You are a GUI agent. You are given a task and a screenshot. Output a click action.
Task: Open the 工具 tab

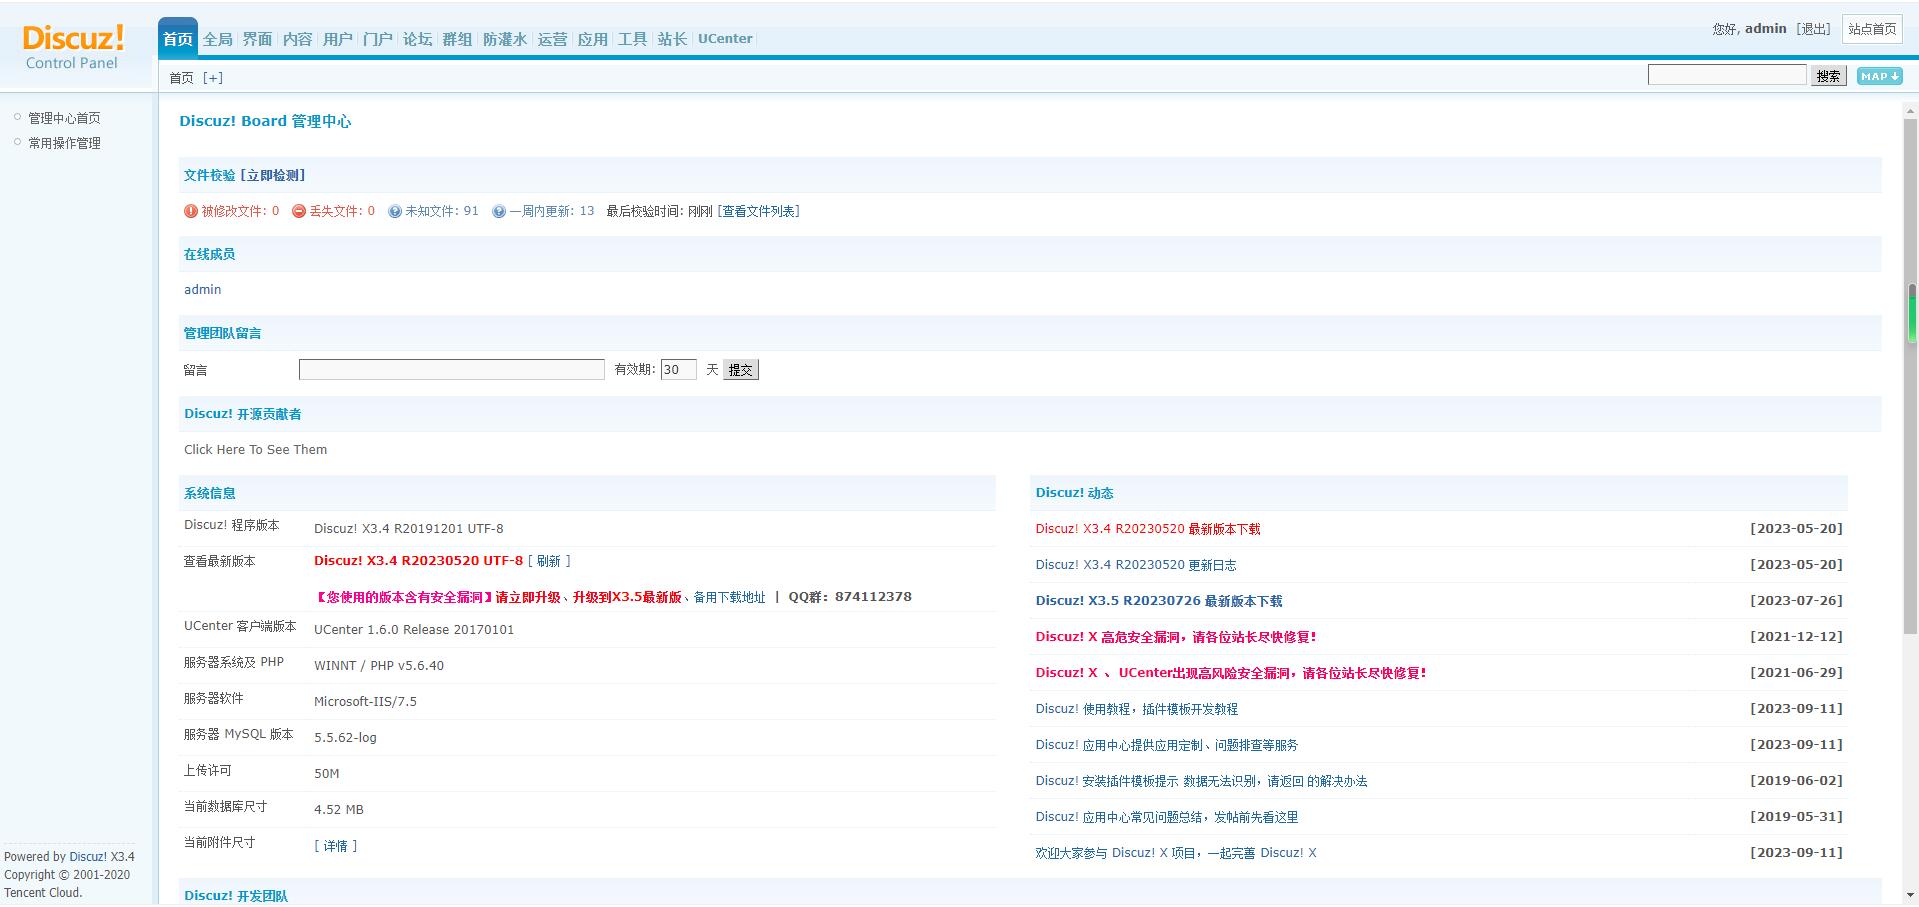coord(633,39)
